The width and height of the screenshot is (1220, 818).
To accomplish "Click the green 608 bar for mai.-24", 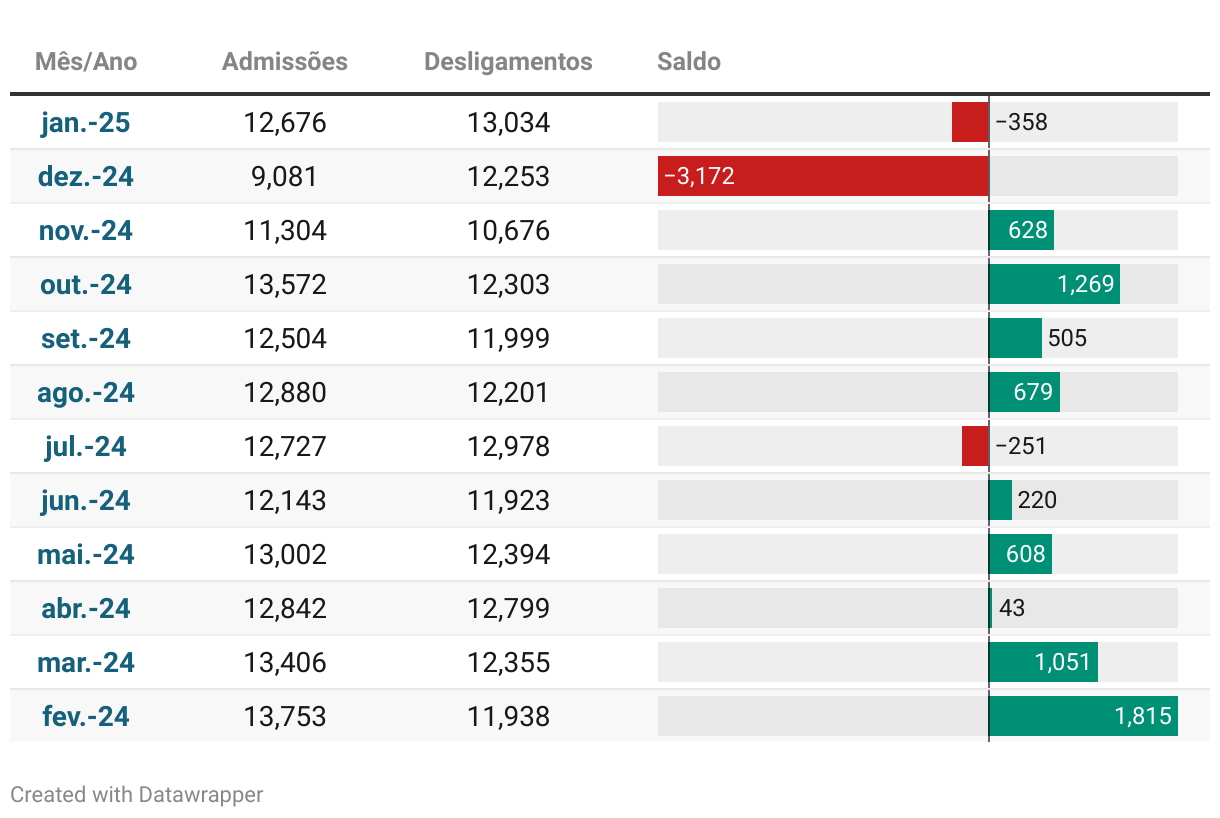I will (x=1020, y=555).
